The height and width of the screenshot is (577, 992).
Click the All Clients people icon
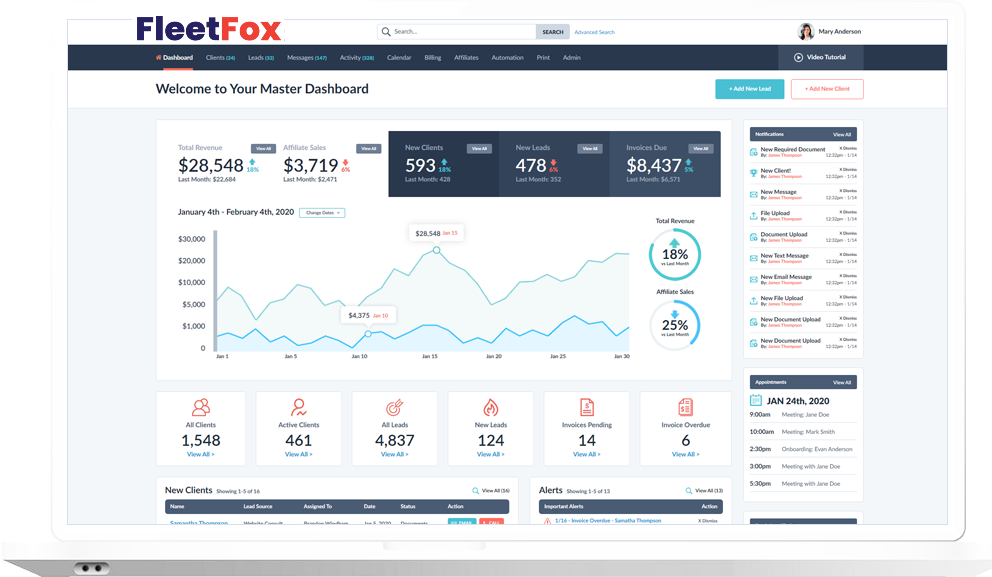point(201,407)
